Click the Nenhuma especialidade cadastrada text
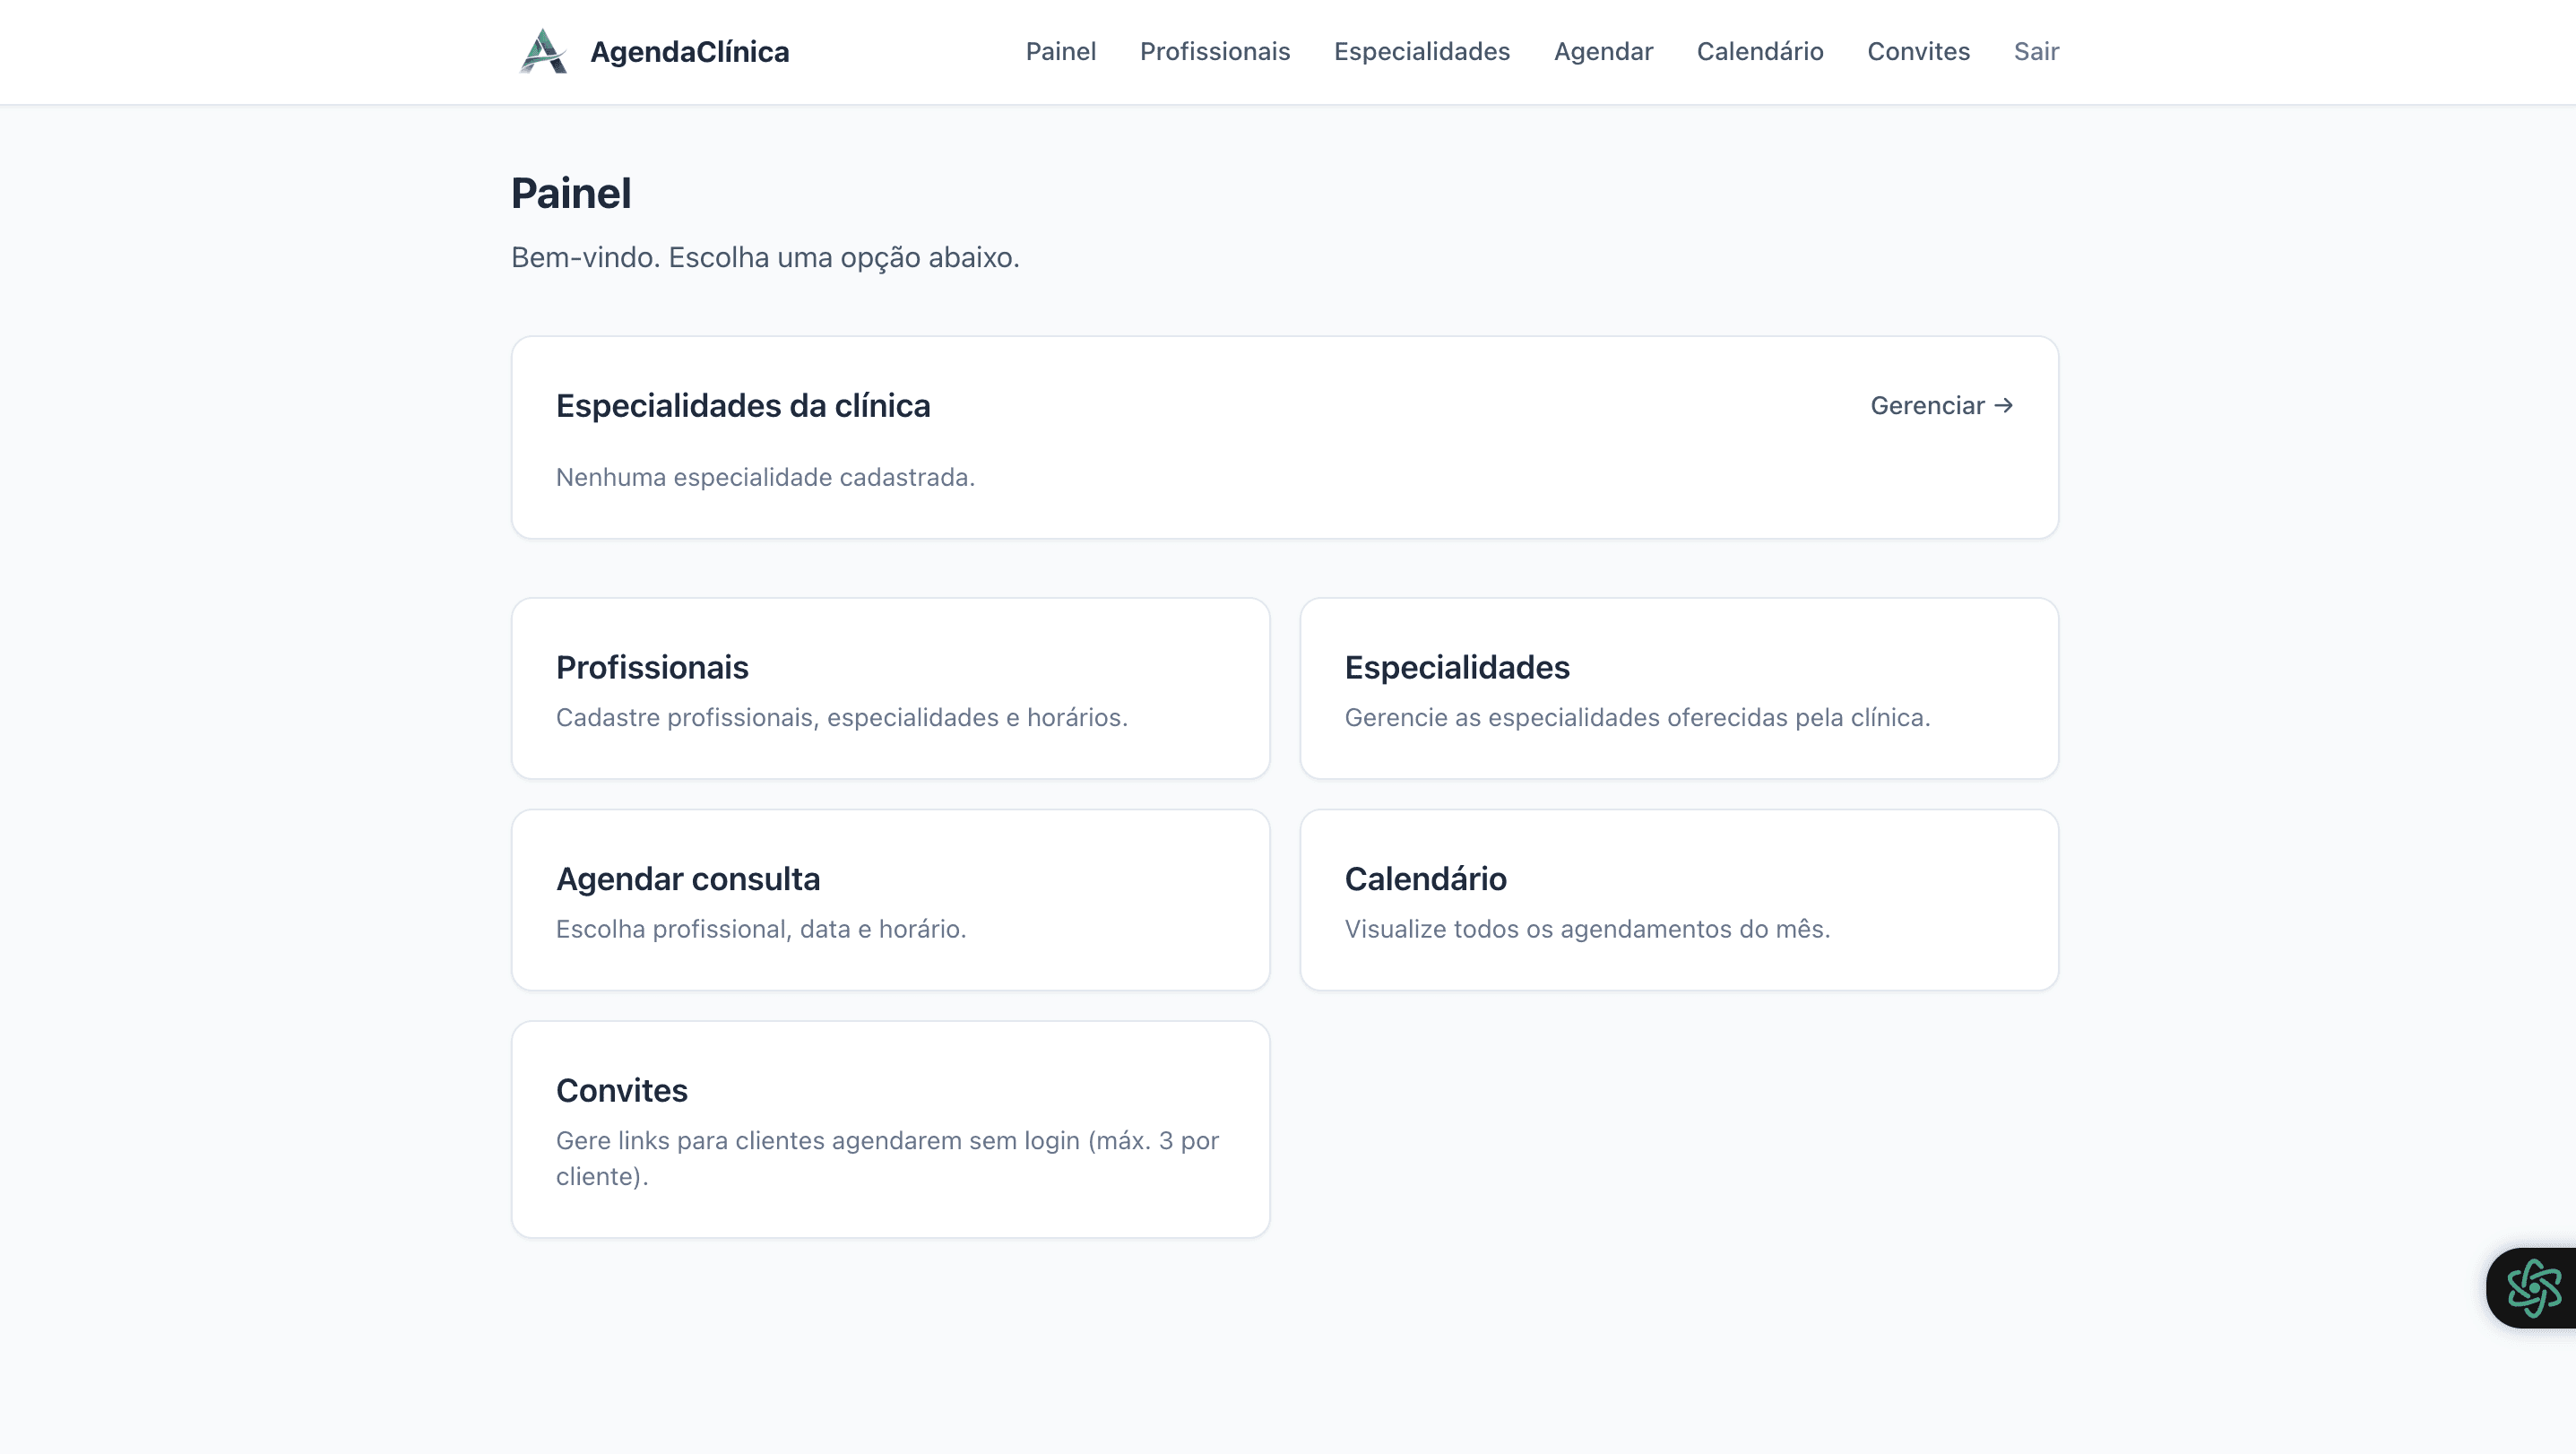The width and height of the screenshot is (2576, 1454). coord(765,477)
